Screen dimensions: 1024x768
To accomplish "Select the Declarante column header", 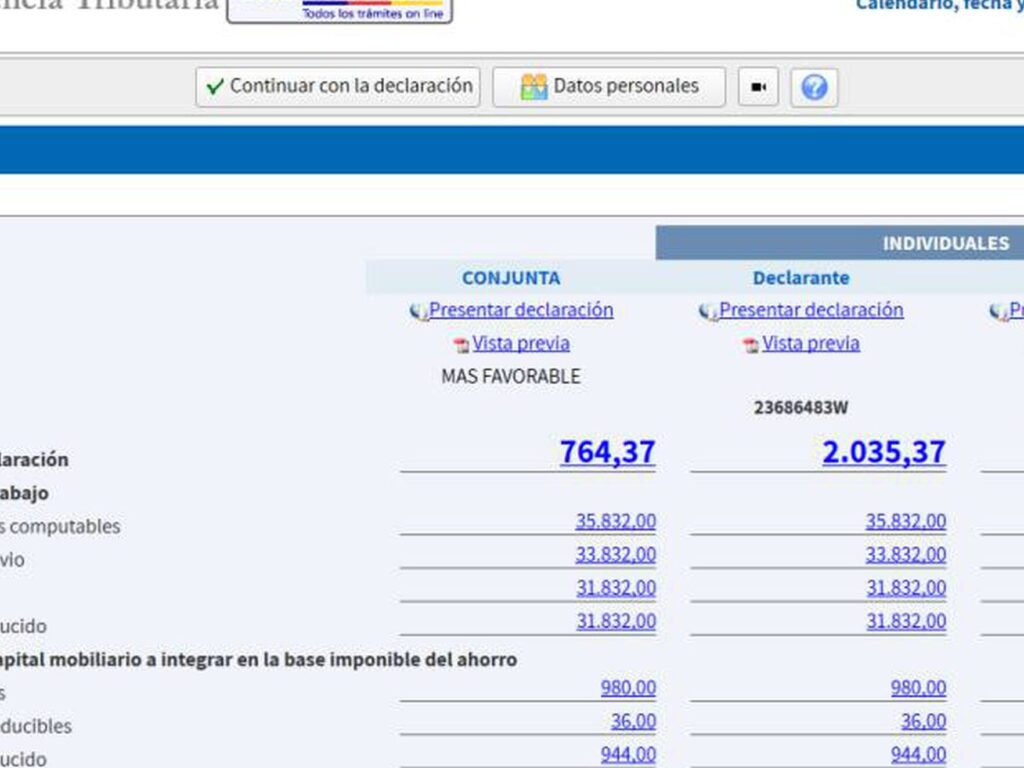I will coord(801,278).
